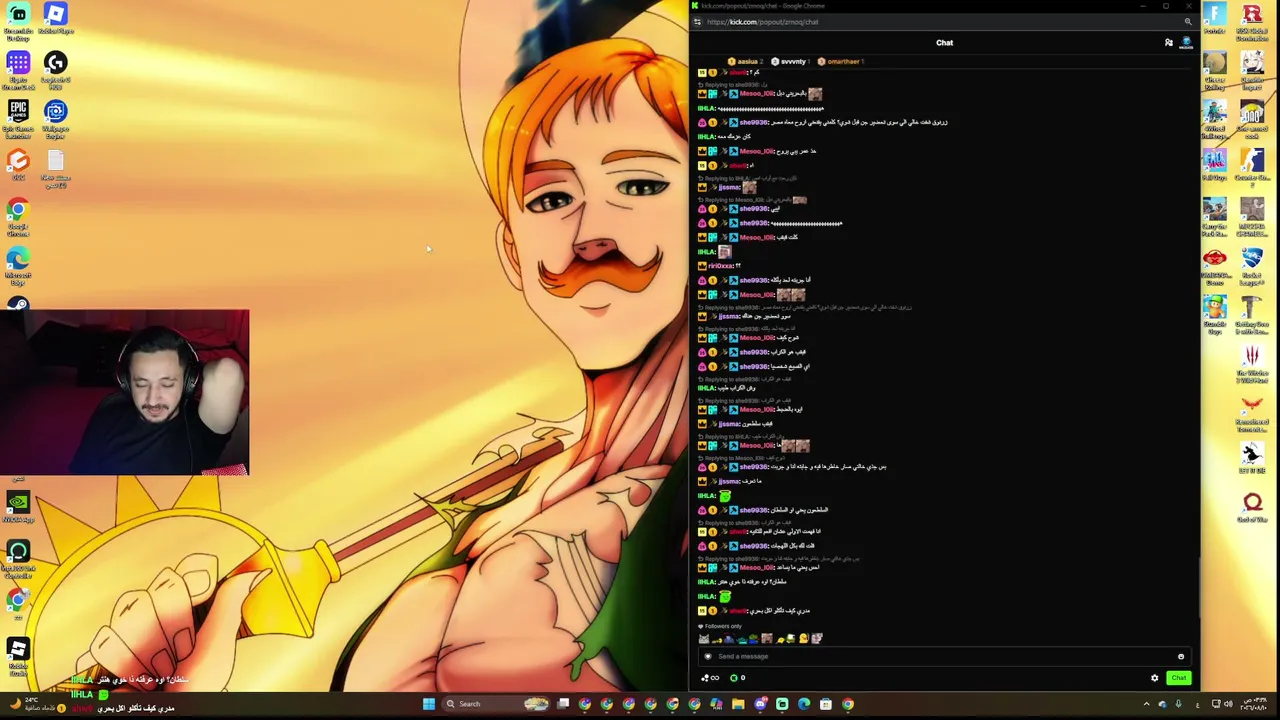Open emote picker in message box
1280x720 pixels.
coord(1181,657)
